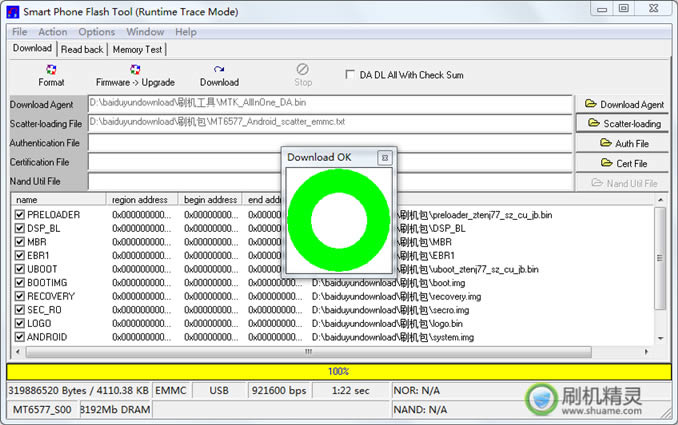Click the yellow 100% progress bar

(338, 371)
